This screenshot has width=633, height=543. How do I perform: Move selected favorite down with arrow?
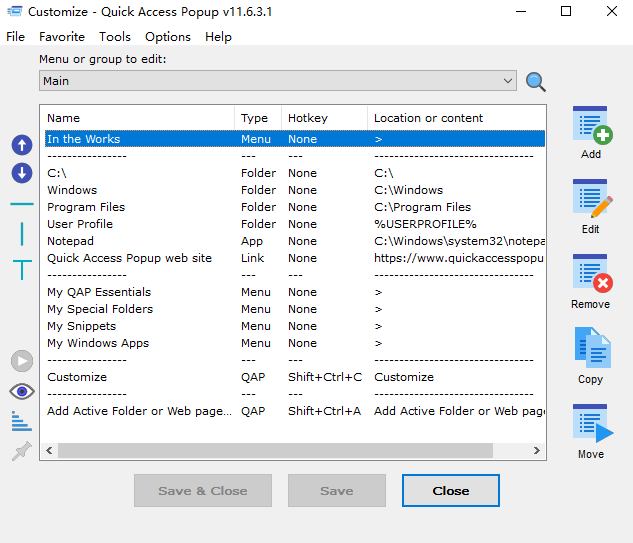point(22,173)
